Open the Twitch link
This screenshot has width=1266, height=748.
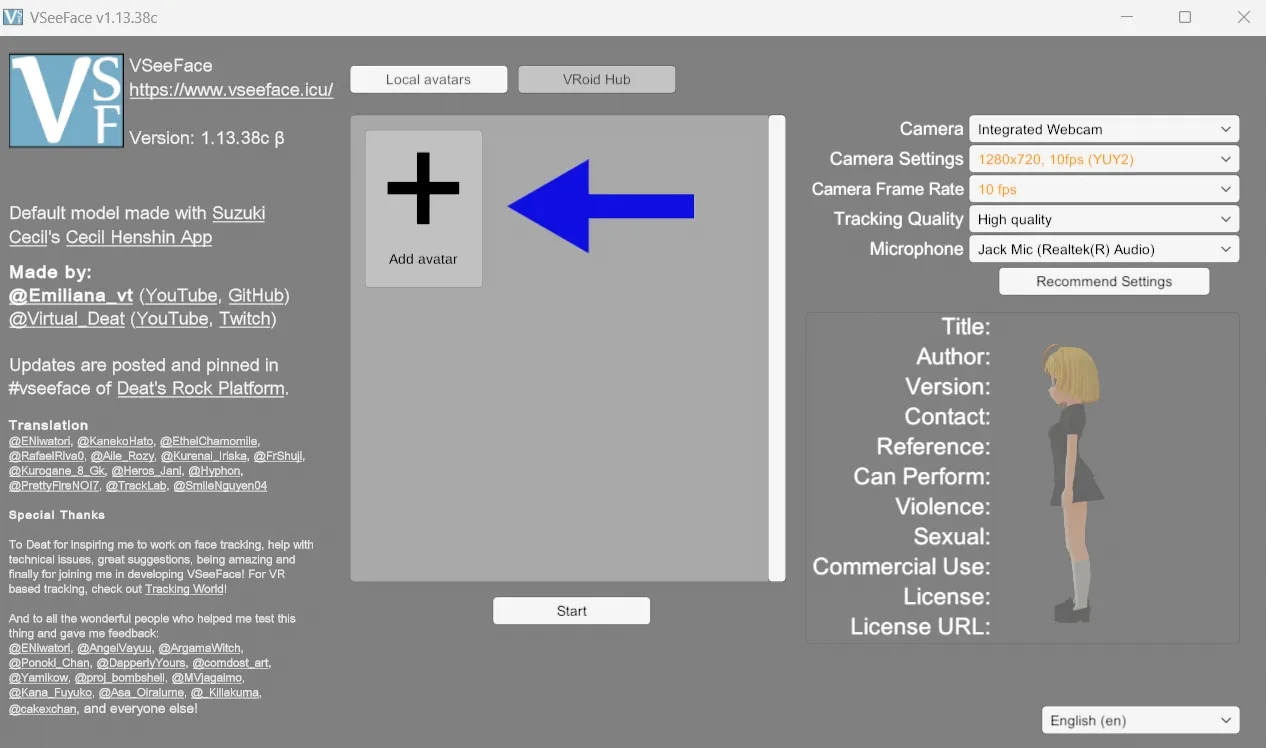click(245, 319)
